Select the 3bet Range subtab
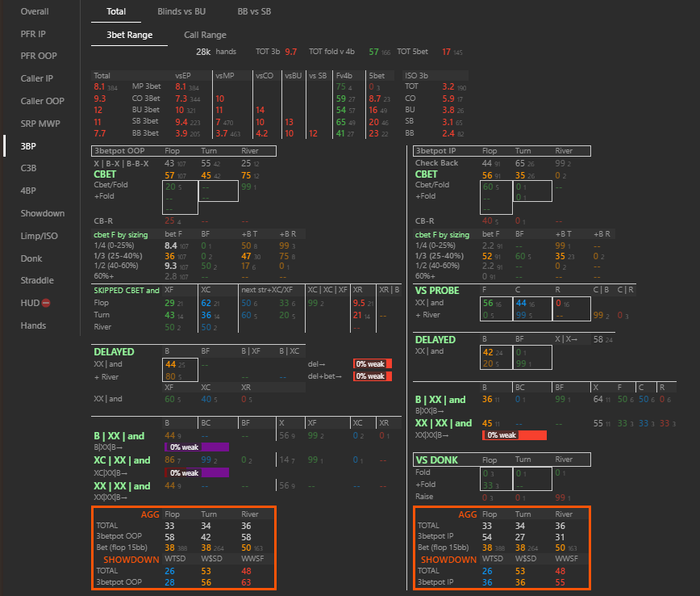Viewport: 700px width, 596px height. point(129,35)
